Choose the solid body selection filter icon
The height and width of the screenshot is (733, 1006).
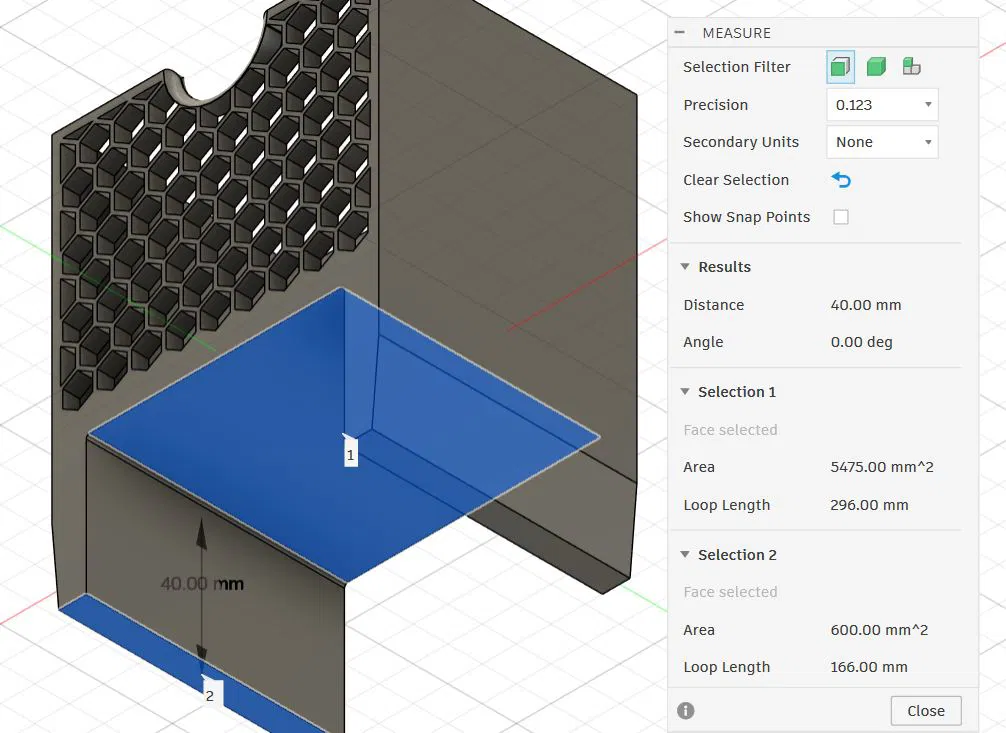(x=876, y=67)
